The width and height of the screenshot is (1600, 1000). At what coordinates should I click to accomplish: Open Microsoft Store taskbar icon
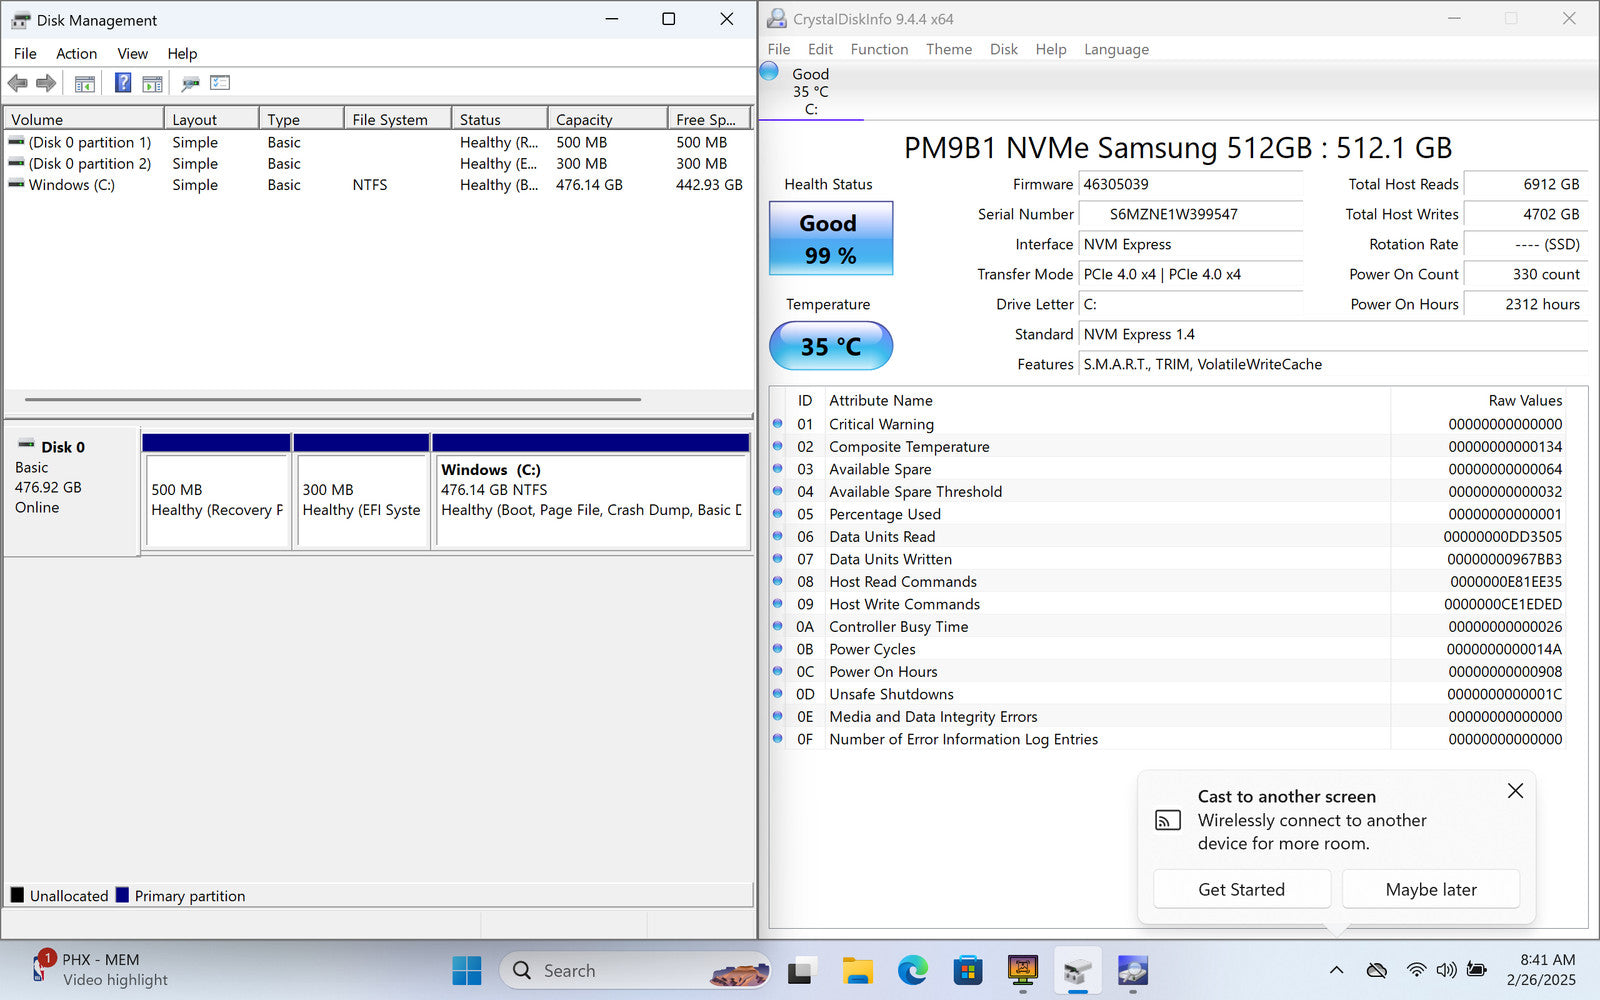coord(967,970)
